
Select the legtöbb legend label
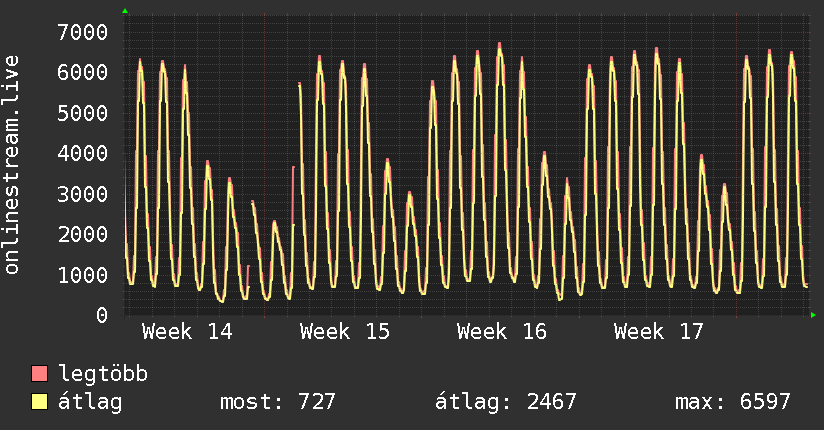click(103, 374)
